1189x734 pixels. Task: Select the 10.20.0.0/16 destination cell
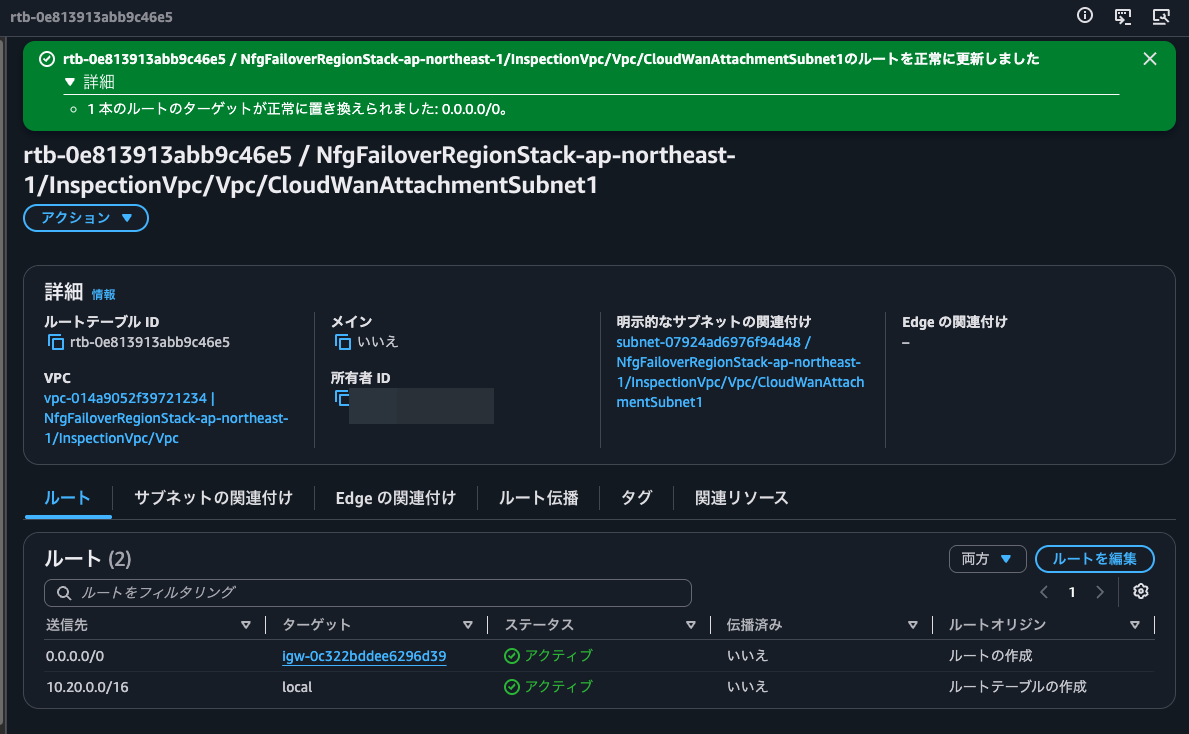pyautogui.click(x=87, y=687)
